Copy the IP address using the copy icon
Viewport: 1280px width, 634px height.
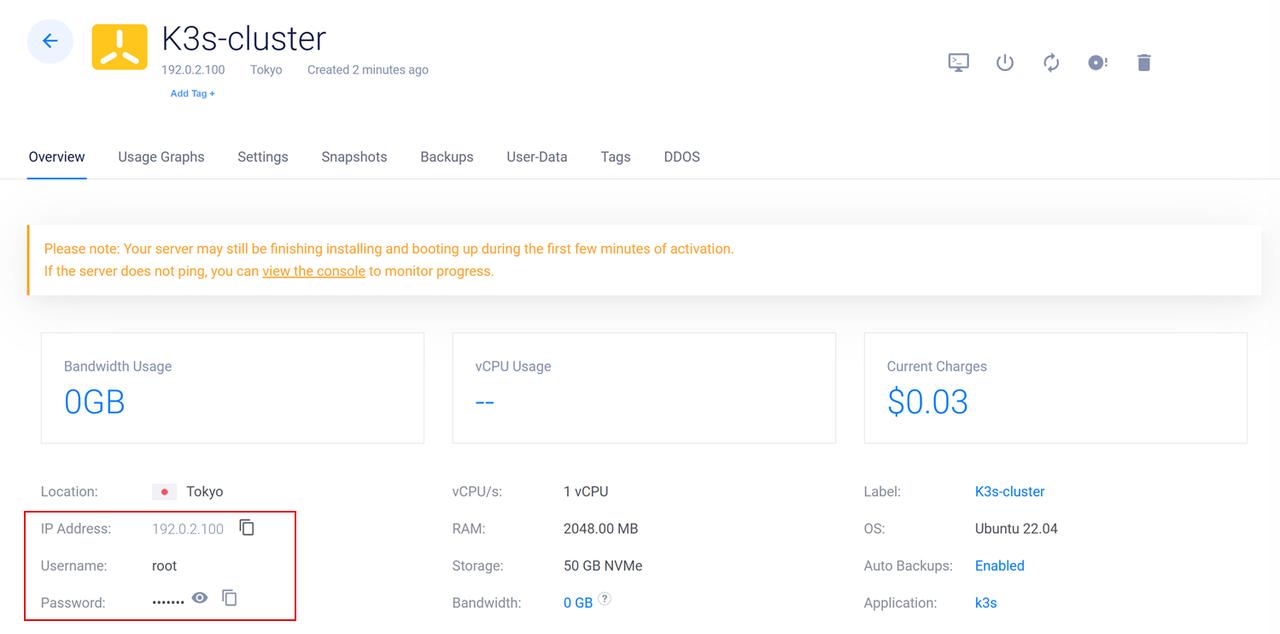coord(246,528)
